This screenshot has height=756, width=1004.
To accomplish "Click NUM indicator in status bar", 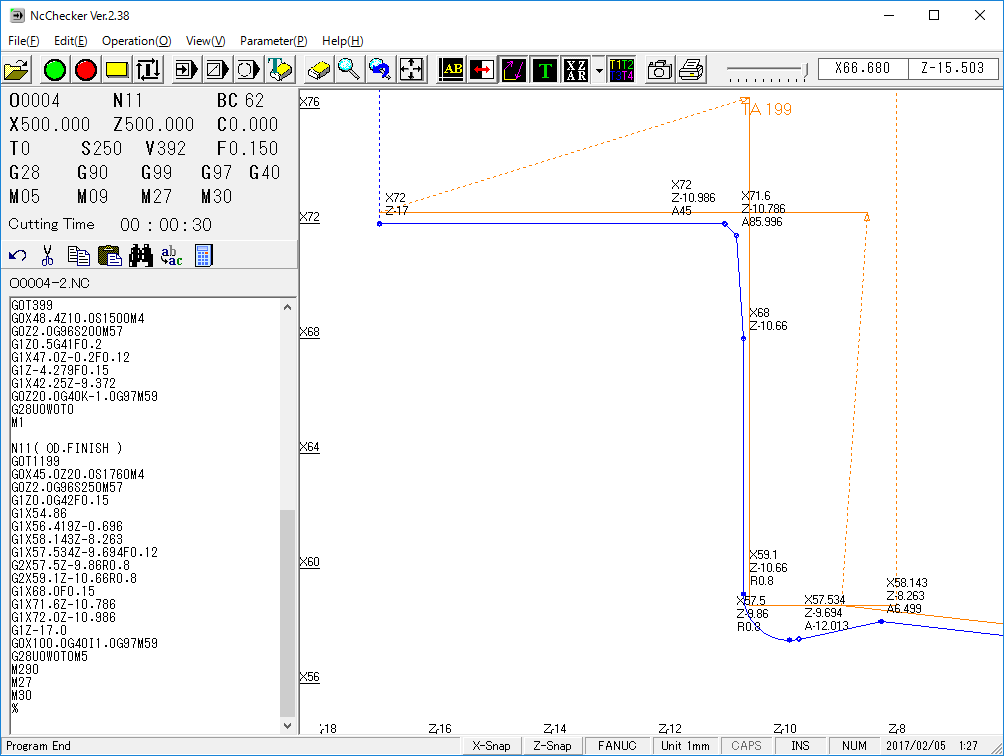I will point(854,746).
